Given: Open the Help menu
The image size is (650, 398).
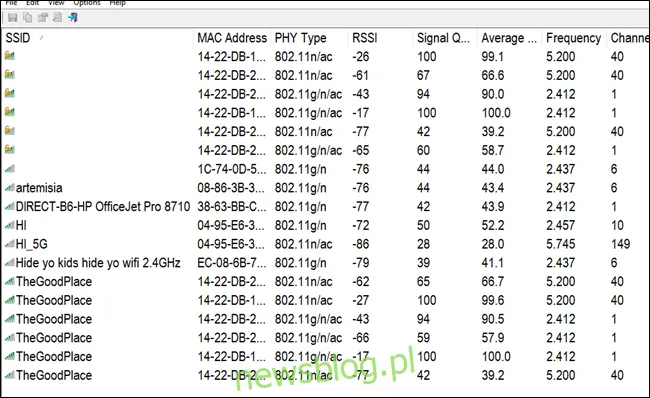Looking at the screenshot, I should tap(117, 2).
